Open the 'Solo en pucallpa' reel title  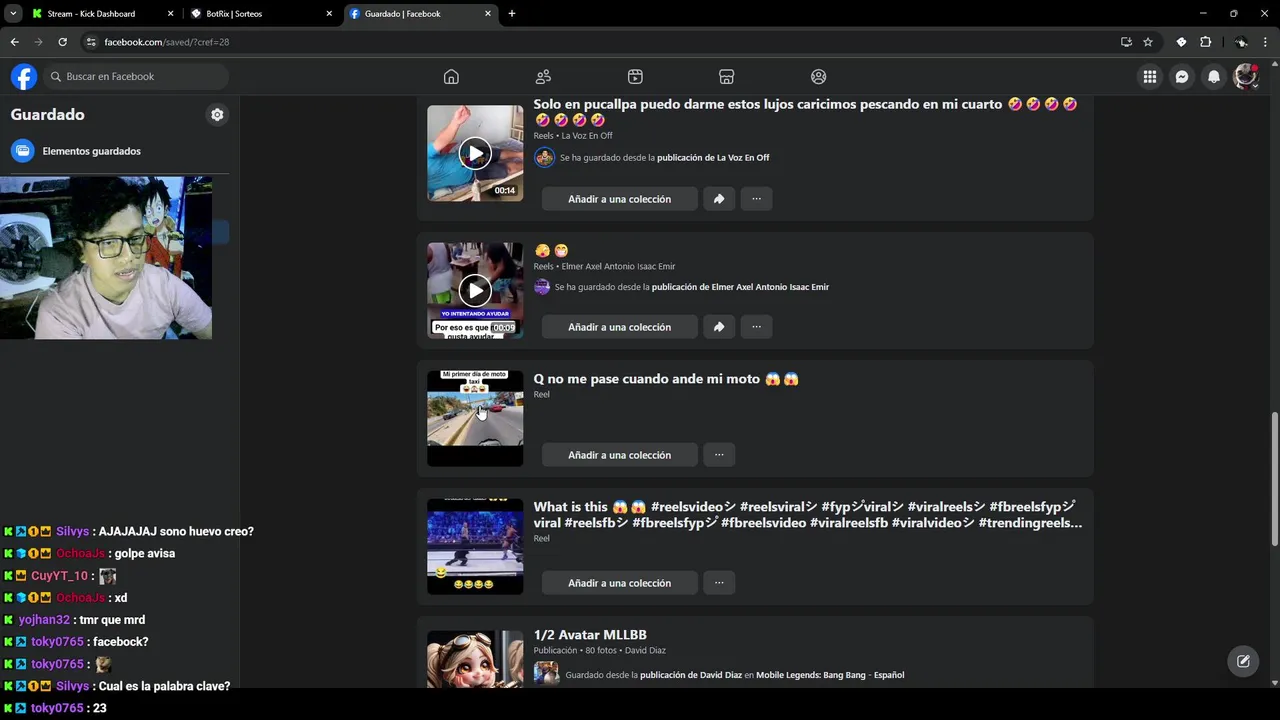tap(805, 112)
